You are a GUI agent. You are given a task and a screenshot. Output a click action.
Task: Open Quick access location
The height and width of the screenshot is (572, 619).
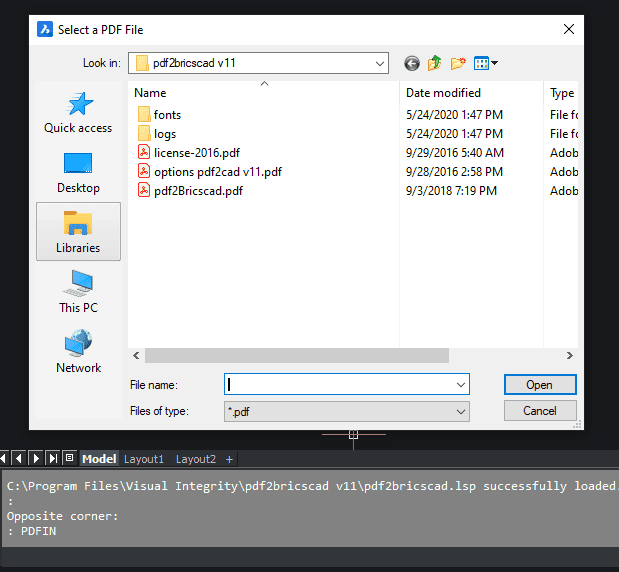(78, 113)
